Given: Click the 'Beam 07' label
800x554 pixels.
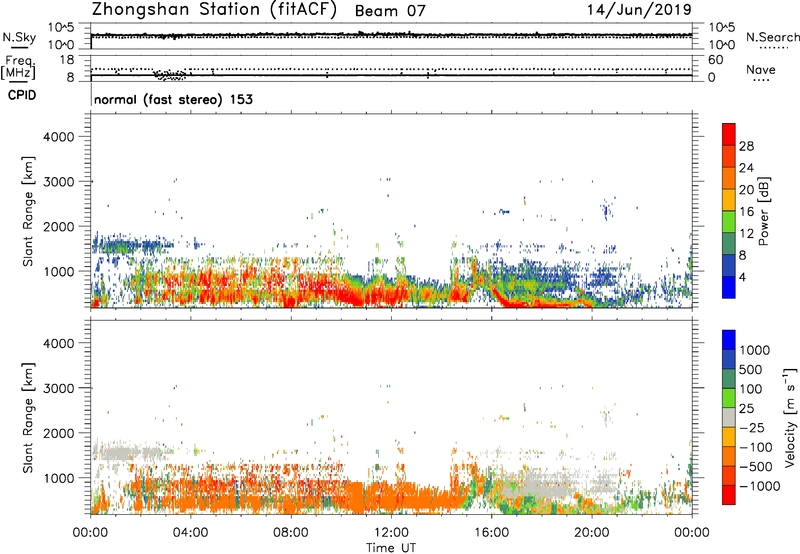Looking at the screenshot, I should (390, 11).
